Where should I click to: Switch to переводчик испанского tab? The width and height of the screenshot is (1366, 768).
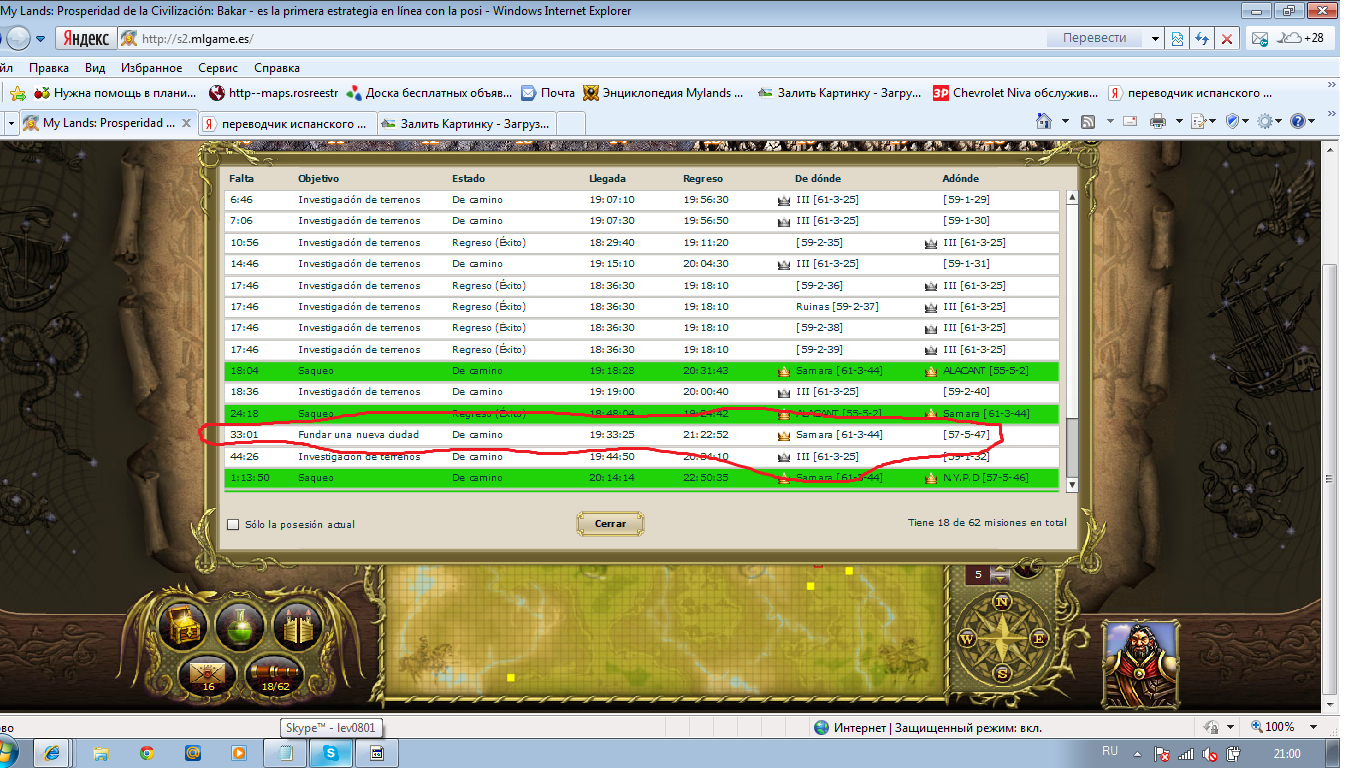click(286, 124)
